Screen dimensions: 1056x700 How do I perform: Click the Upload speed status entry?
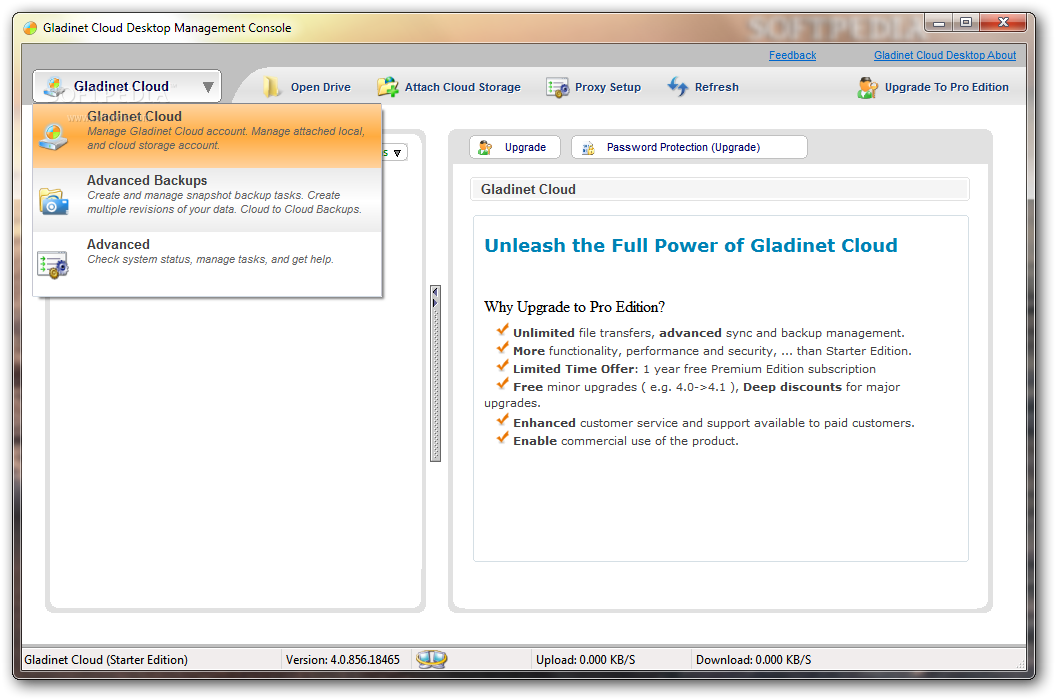(x=585, y=660)
